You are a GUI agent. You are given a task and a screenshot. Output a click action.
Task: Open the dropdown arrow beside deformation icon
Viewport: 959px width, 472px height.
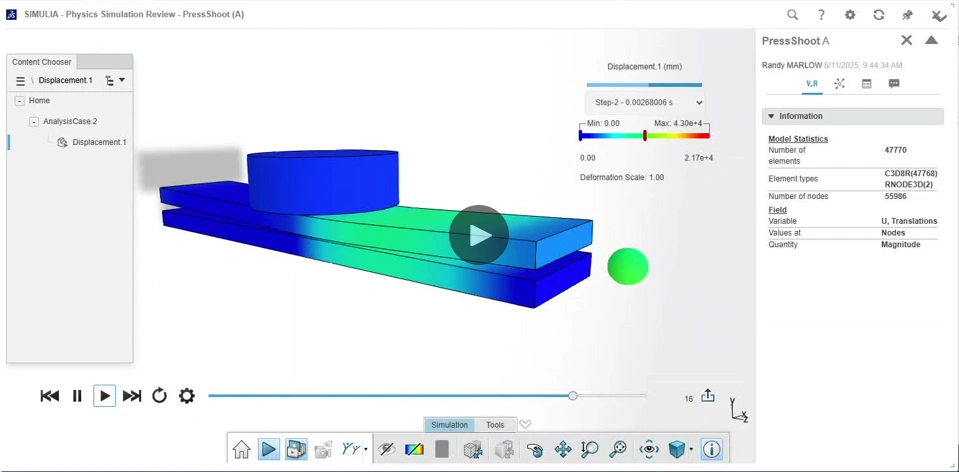point(366,450)
